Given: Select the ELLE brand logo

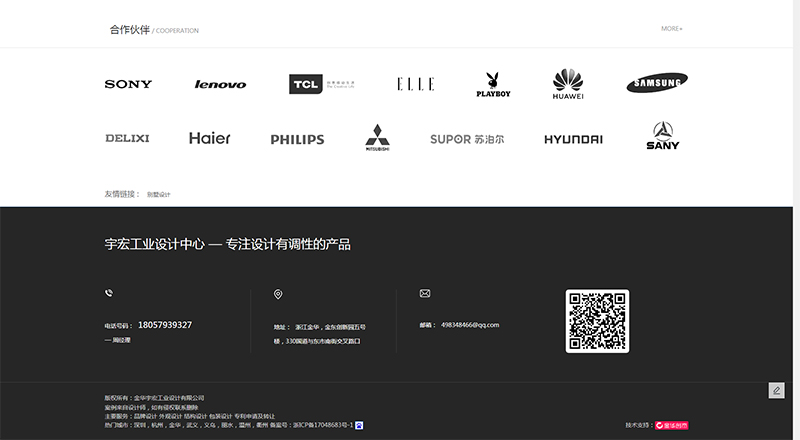Looking at the screenshot, I should tap(415, 84).
